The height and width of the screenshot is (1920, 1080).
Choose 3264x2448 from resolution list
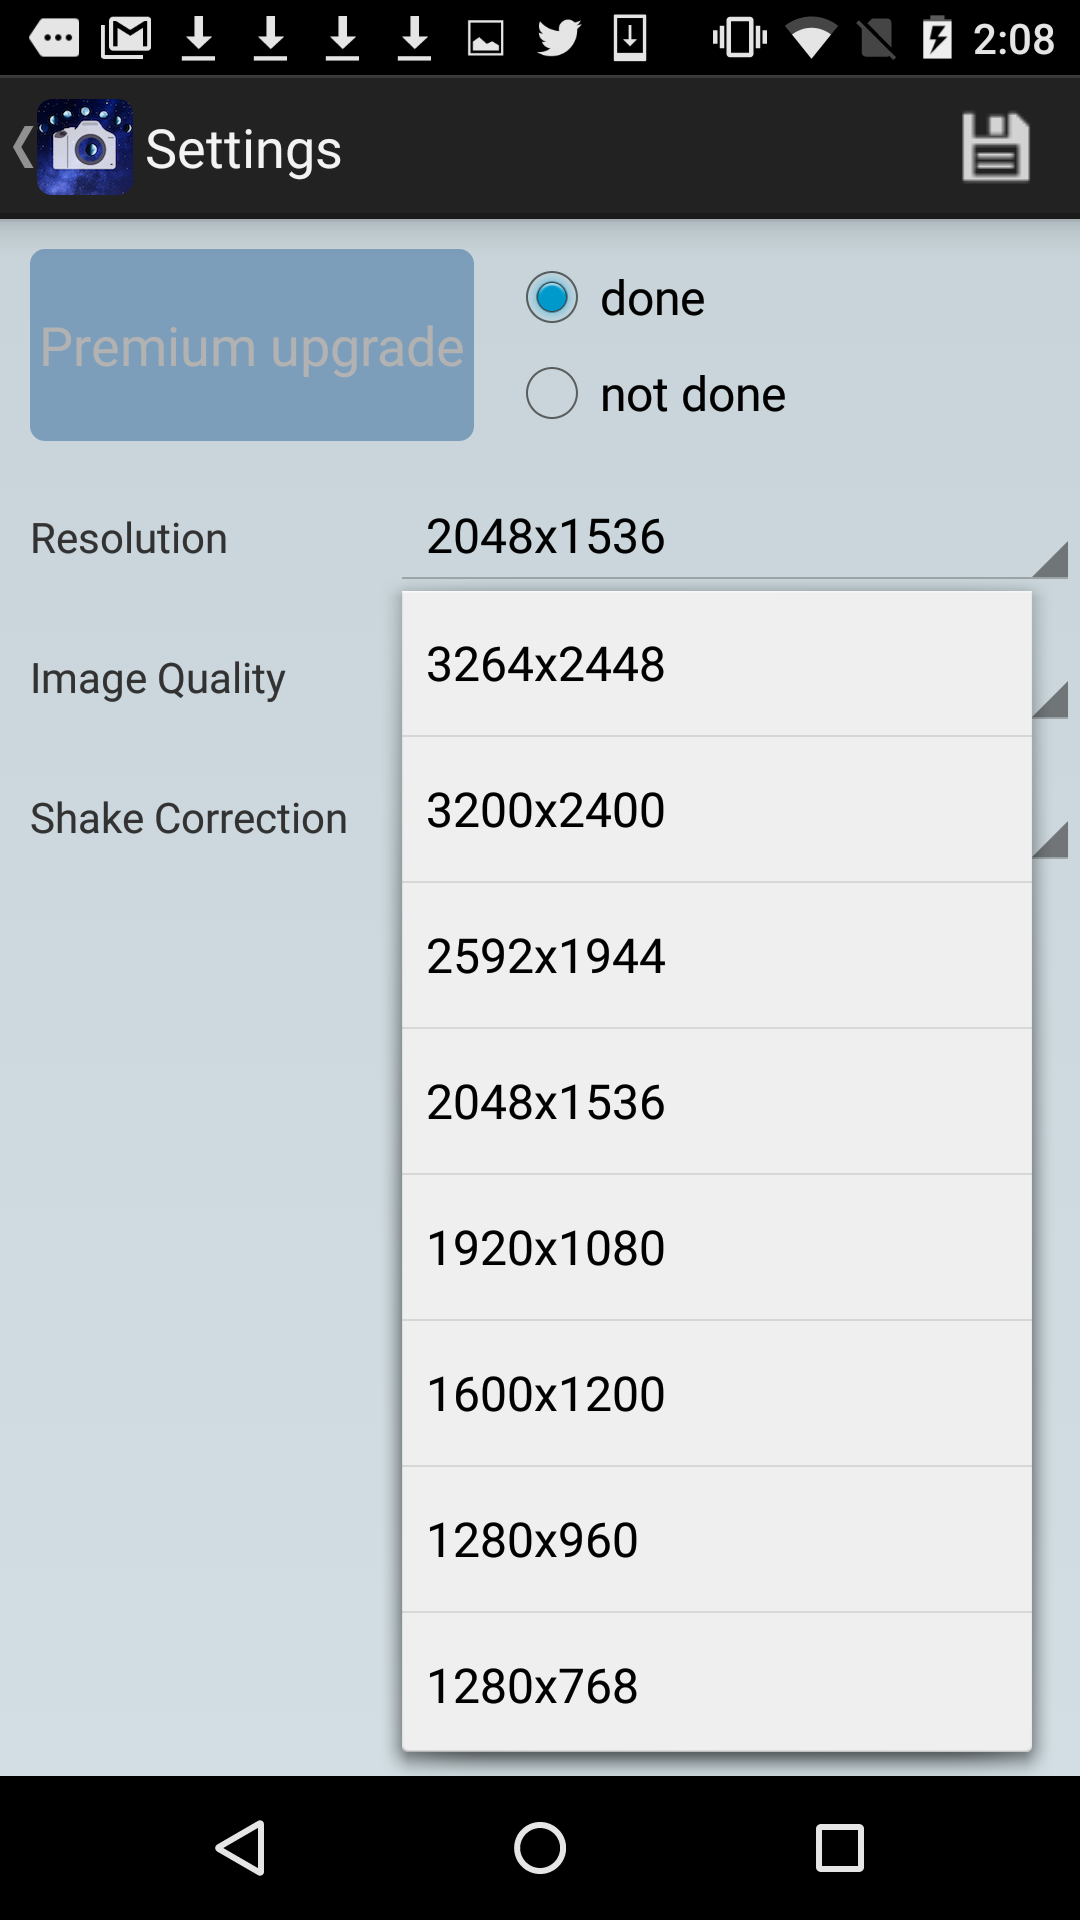pyautogui.click(x=716, y=664)
